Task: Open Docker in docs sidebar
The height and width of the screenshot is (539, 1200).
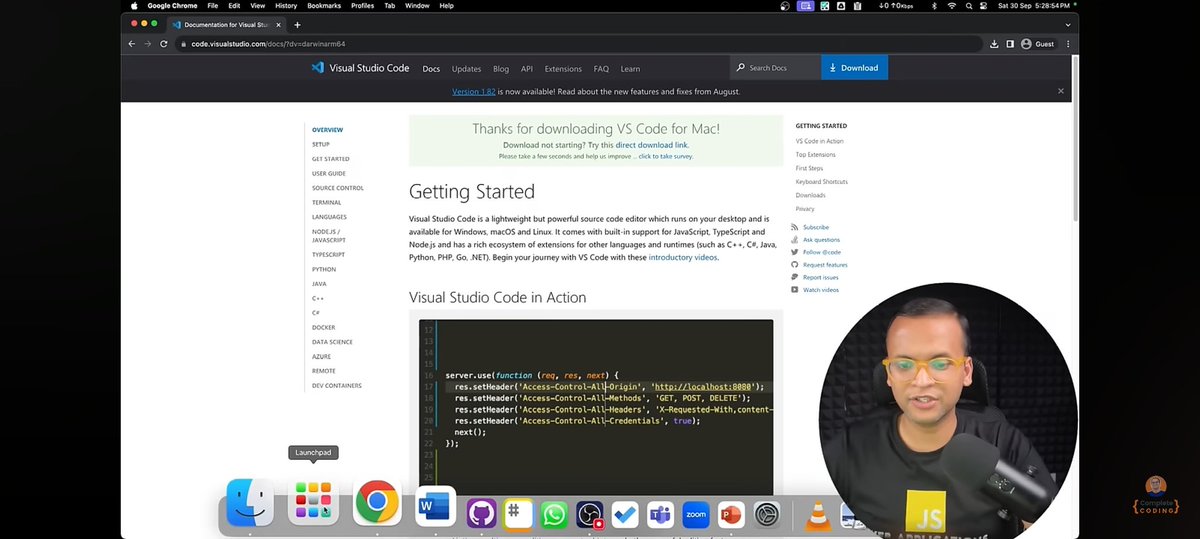Action: point(323,327)
